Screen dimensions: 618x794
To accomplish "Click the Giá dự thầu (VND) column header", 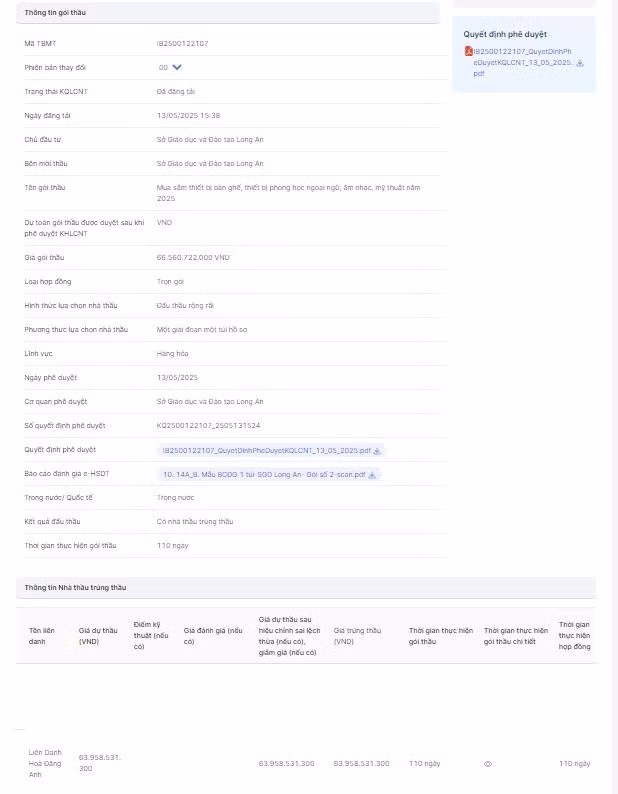I will 98,635.
